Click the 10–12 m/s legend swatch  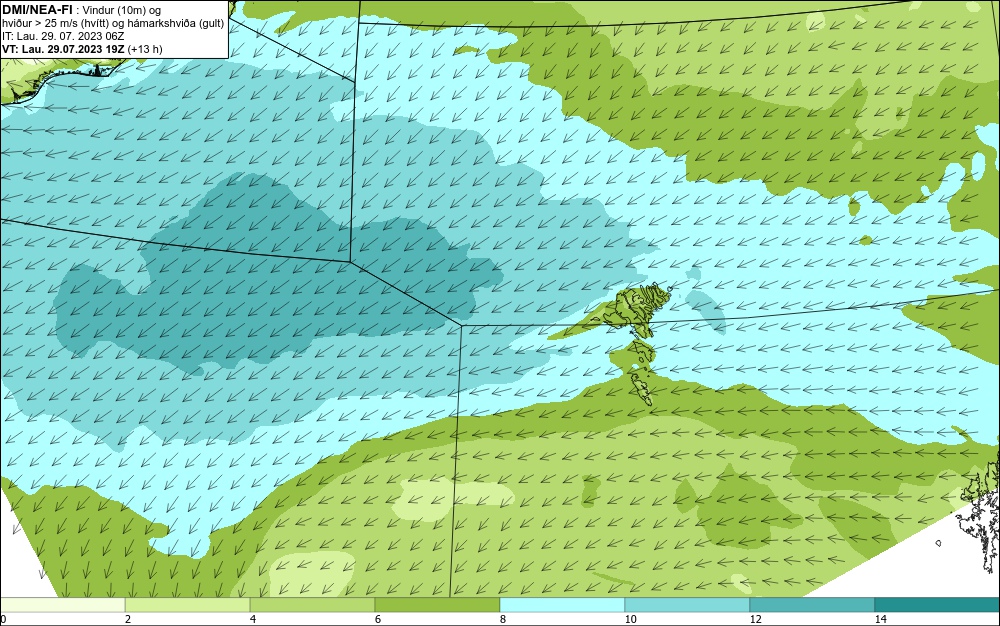[688, 605]
